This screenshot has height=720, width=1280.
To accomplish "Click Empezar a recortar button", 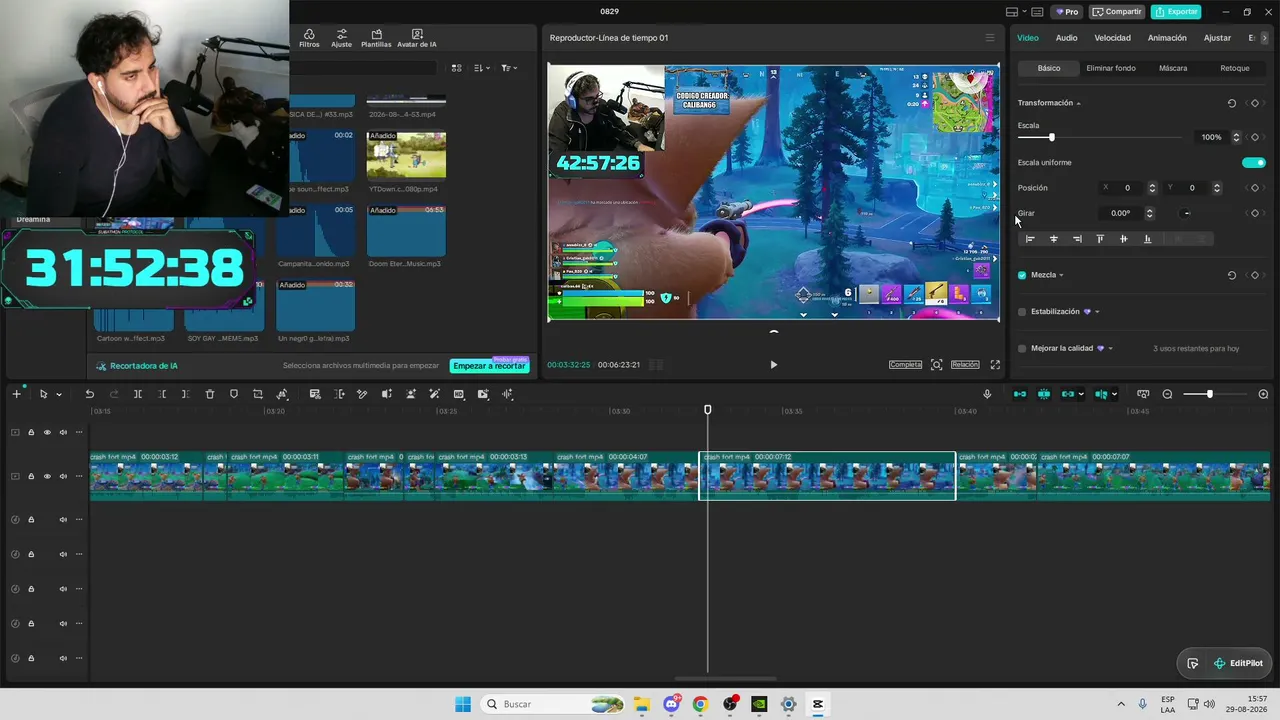I will tap(489, 366).
